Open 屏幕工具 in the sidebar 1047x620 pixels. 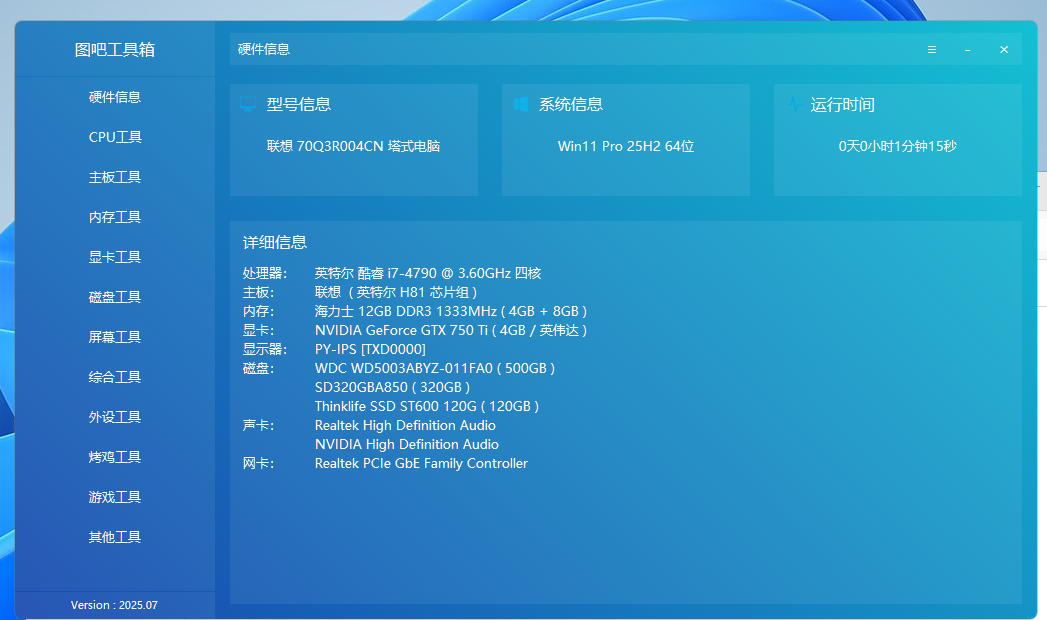click(x=115, y=337)
